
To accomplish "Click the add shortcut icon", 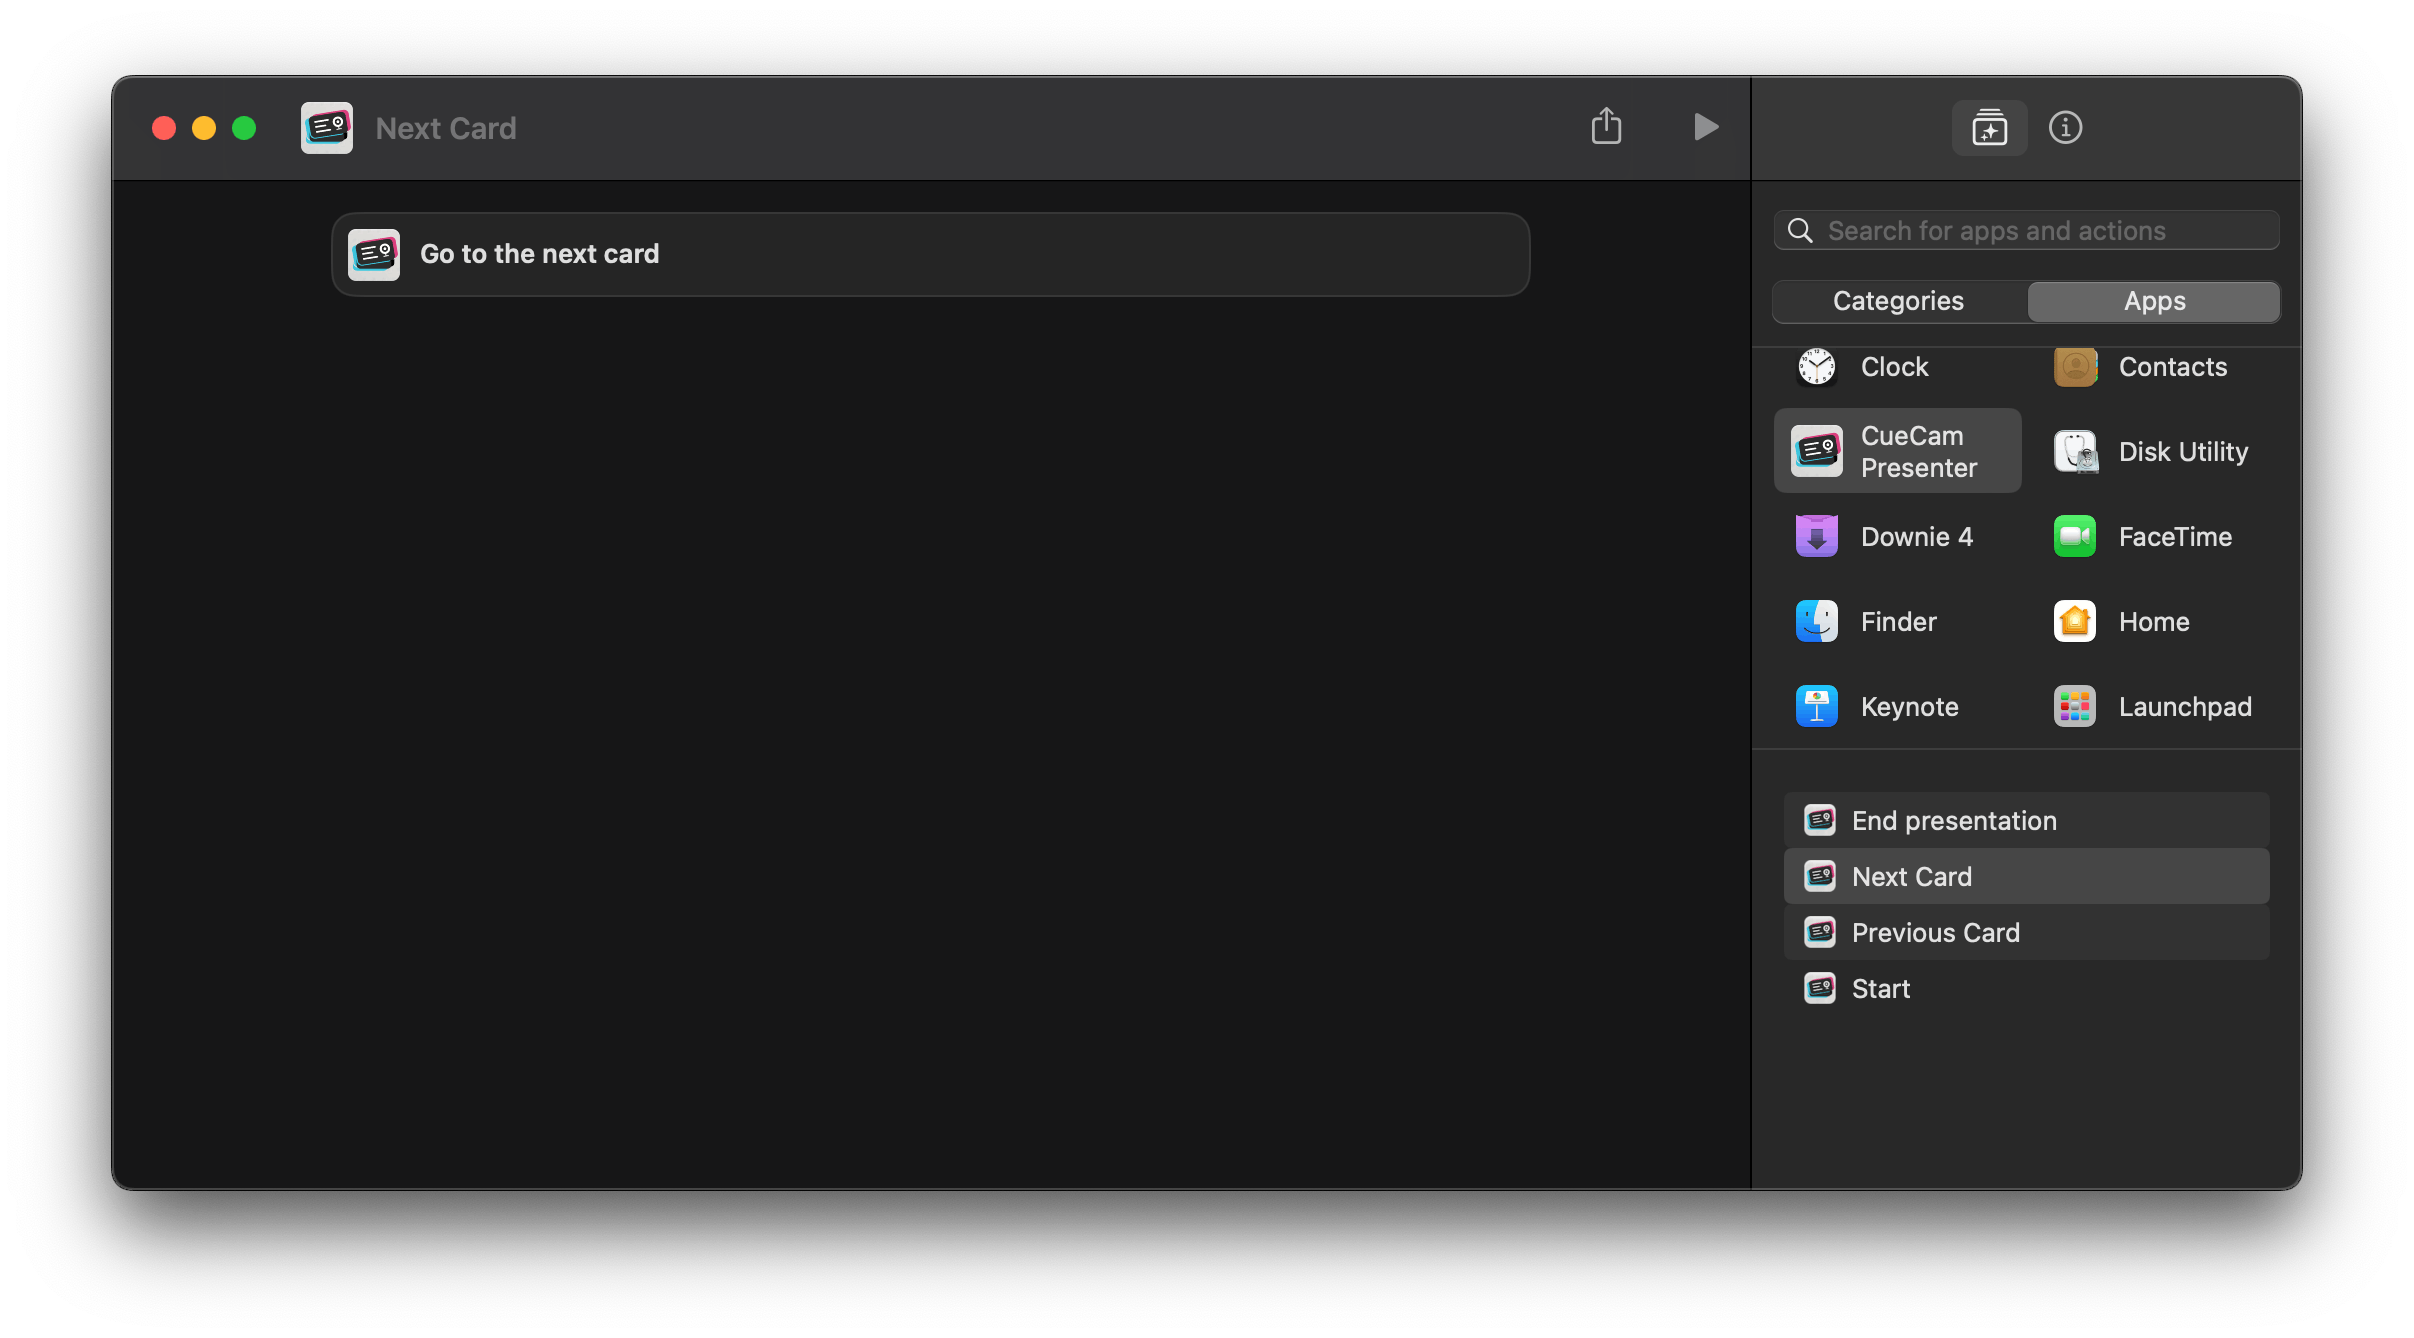I will click(1989, 129).
